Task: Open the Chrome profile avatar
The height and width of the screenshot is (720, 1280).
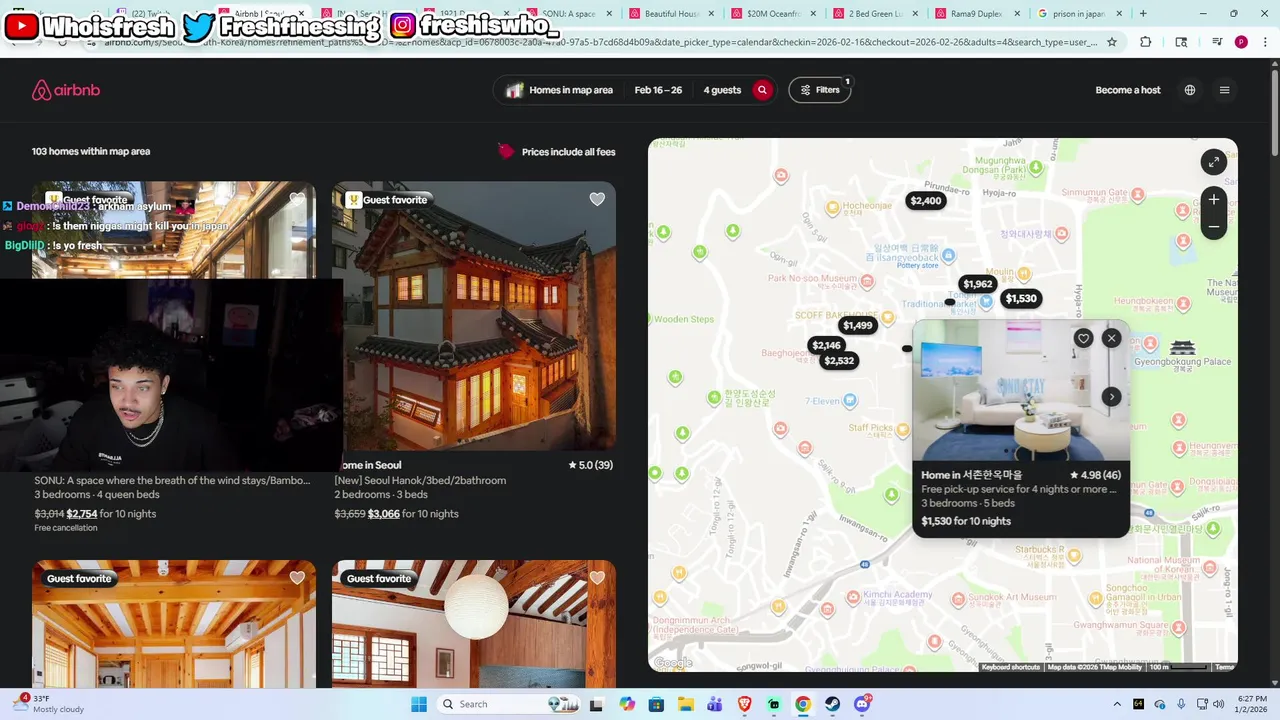Action: coord(1241,42)
